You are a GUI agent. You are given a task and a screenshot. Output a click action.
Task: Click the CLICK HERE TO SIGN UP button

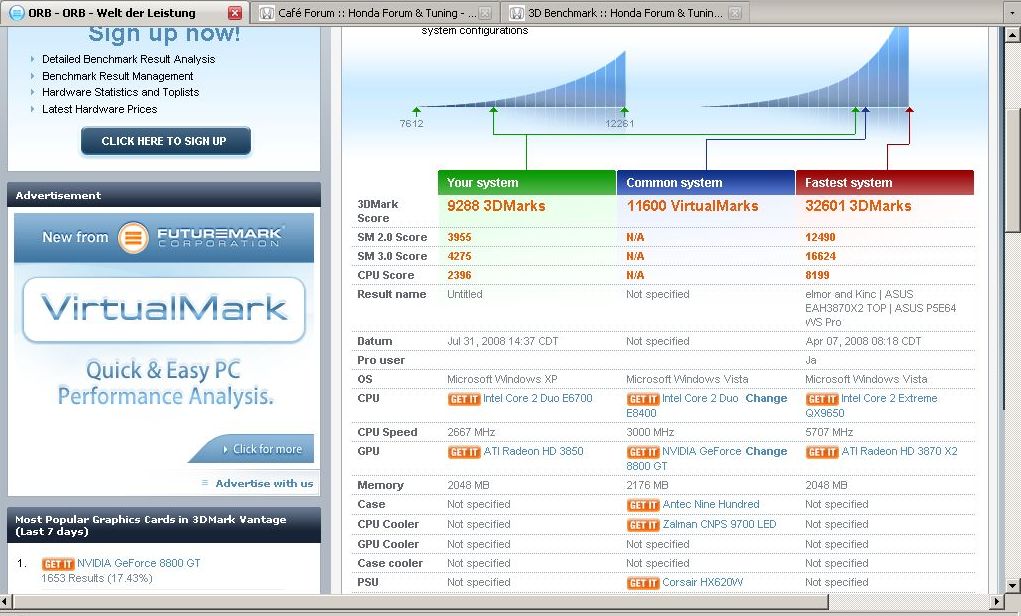pos(165,141)
